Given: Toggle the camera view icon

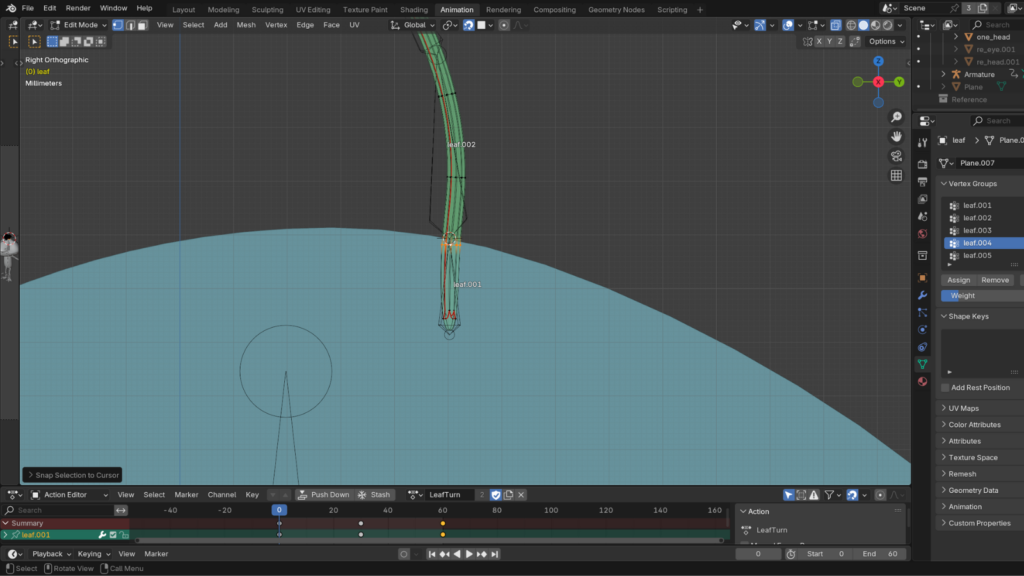Looking at the screenshot, I should pyautogui.click(x=896, y=156).
